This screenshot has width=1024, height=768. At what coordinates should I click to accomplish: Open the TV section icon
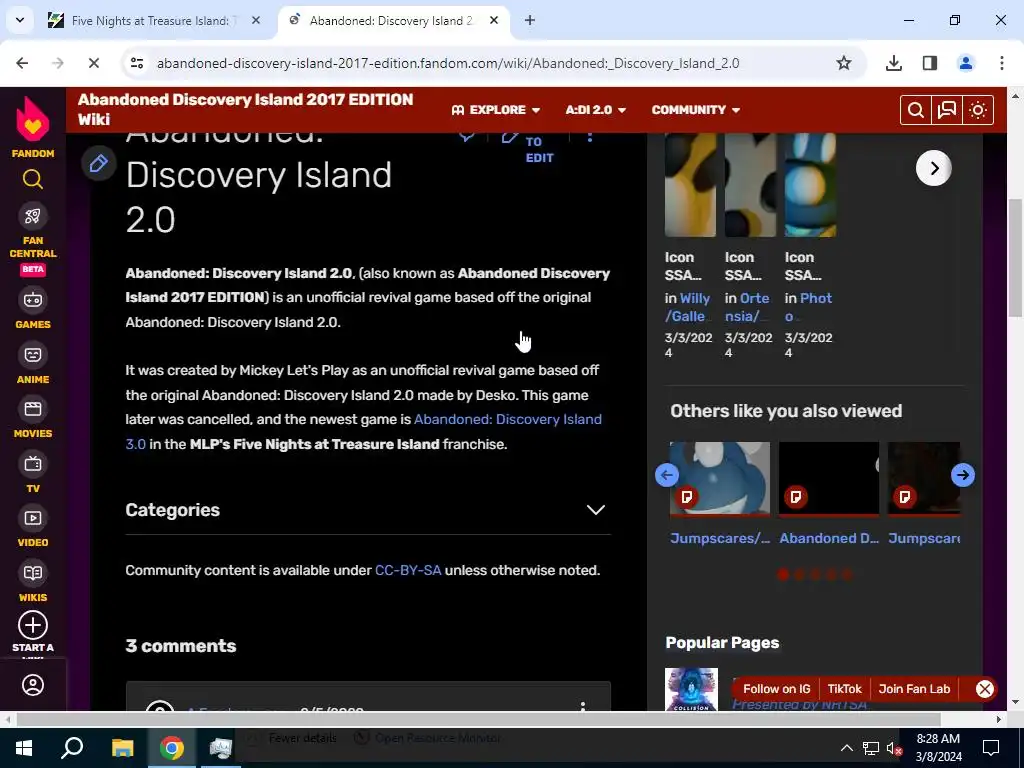(33, 464)
